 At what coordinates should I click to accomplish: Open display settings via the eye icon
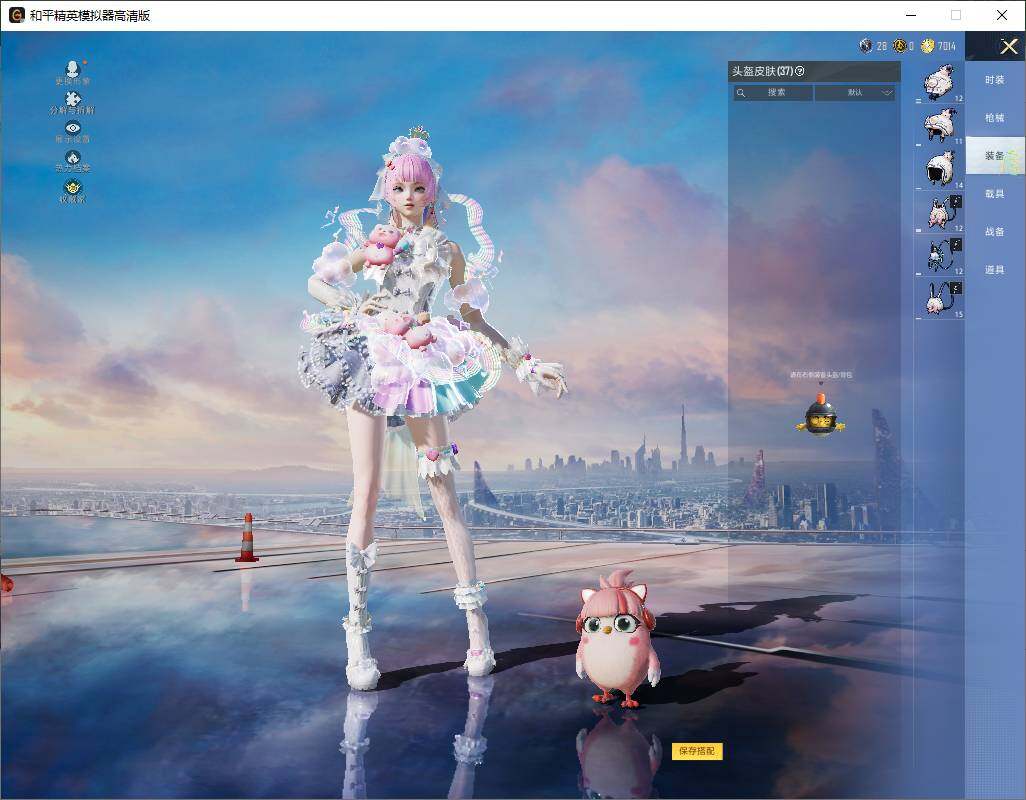[x=73, y=128]
